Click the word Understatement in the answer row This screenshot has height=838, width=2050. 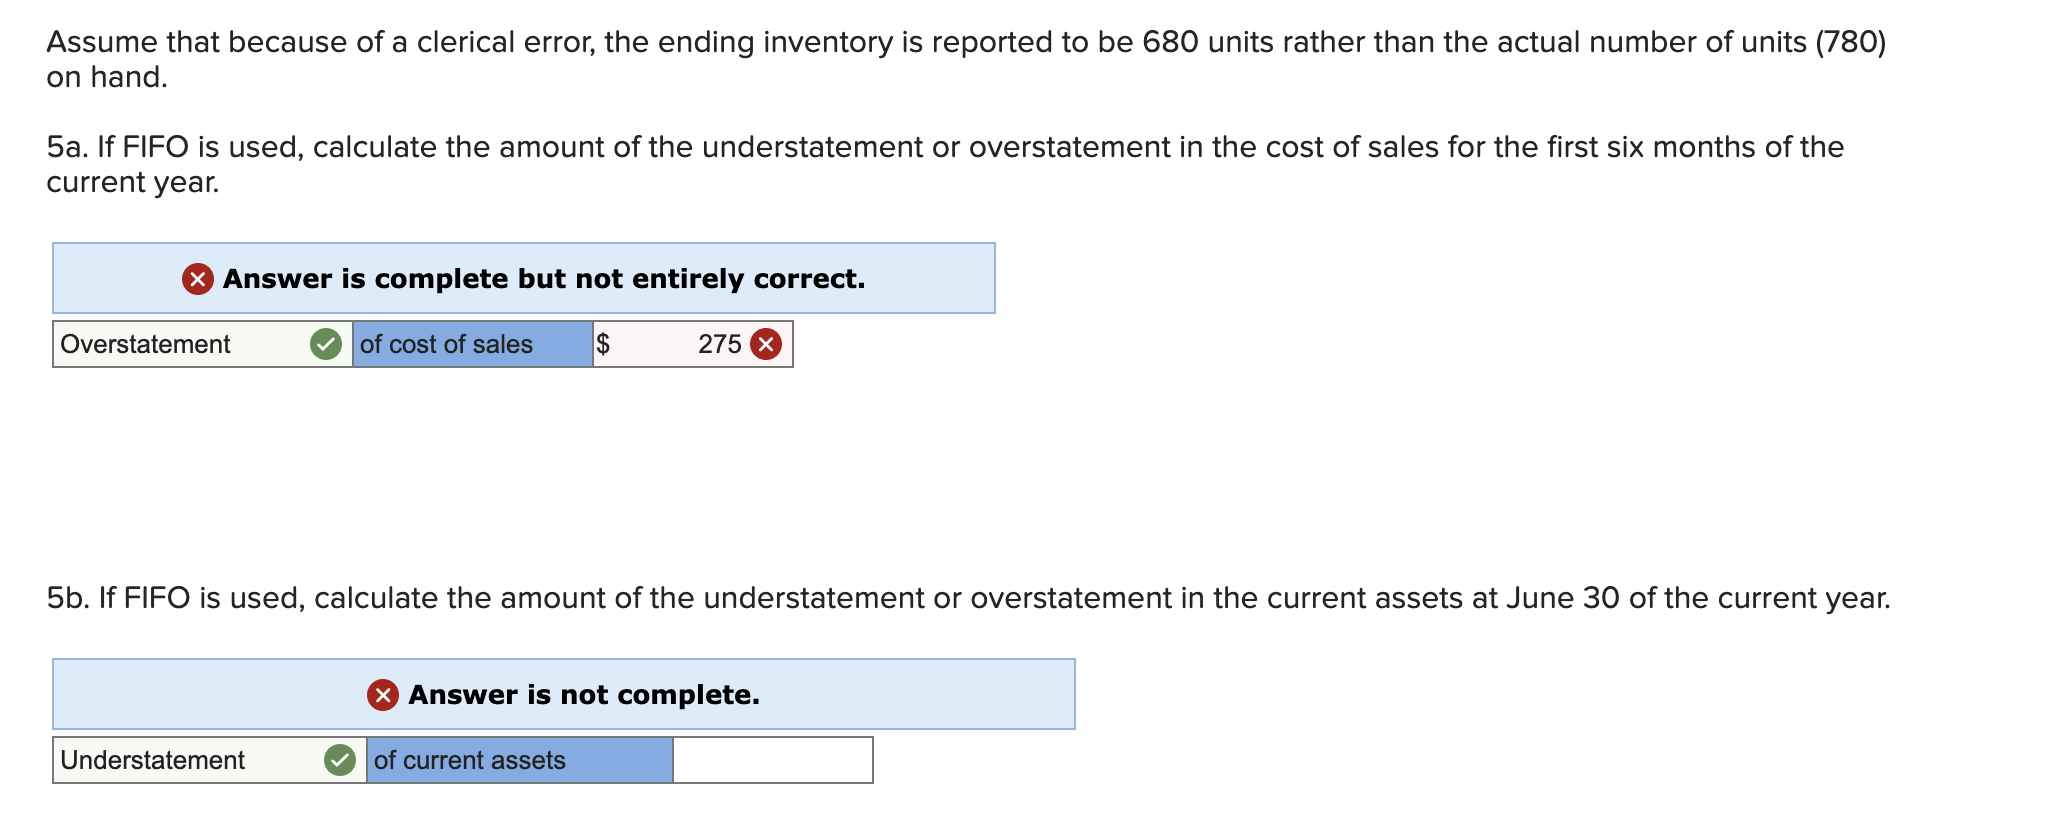coord(152,760)
